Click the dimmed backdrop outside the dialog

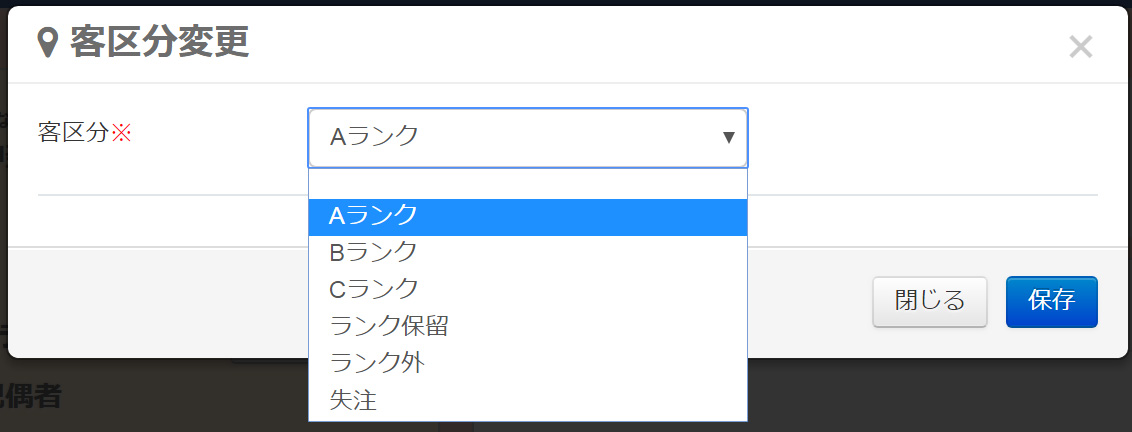pyautogui.click(x=939, y=397)
